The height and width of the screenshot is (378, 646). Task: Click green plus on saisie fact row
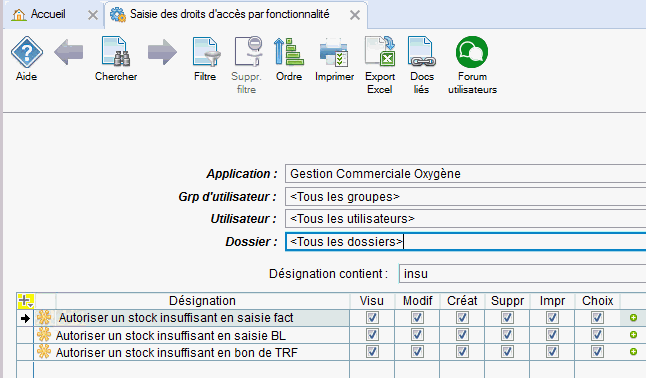point(634,317)
